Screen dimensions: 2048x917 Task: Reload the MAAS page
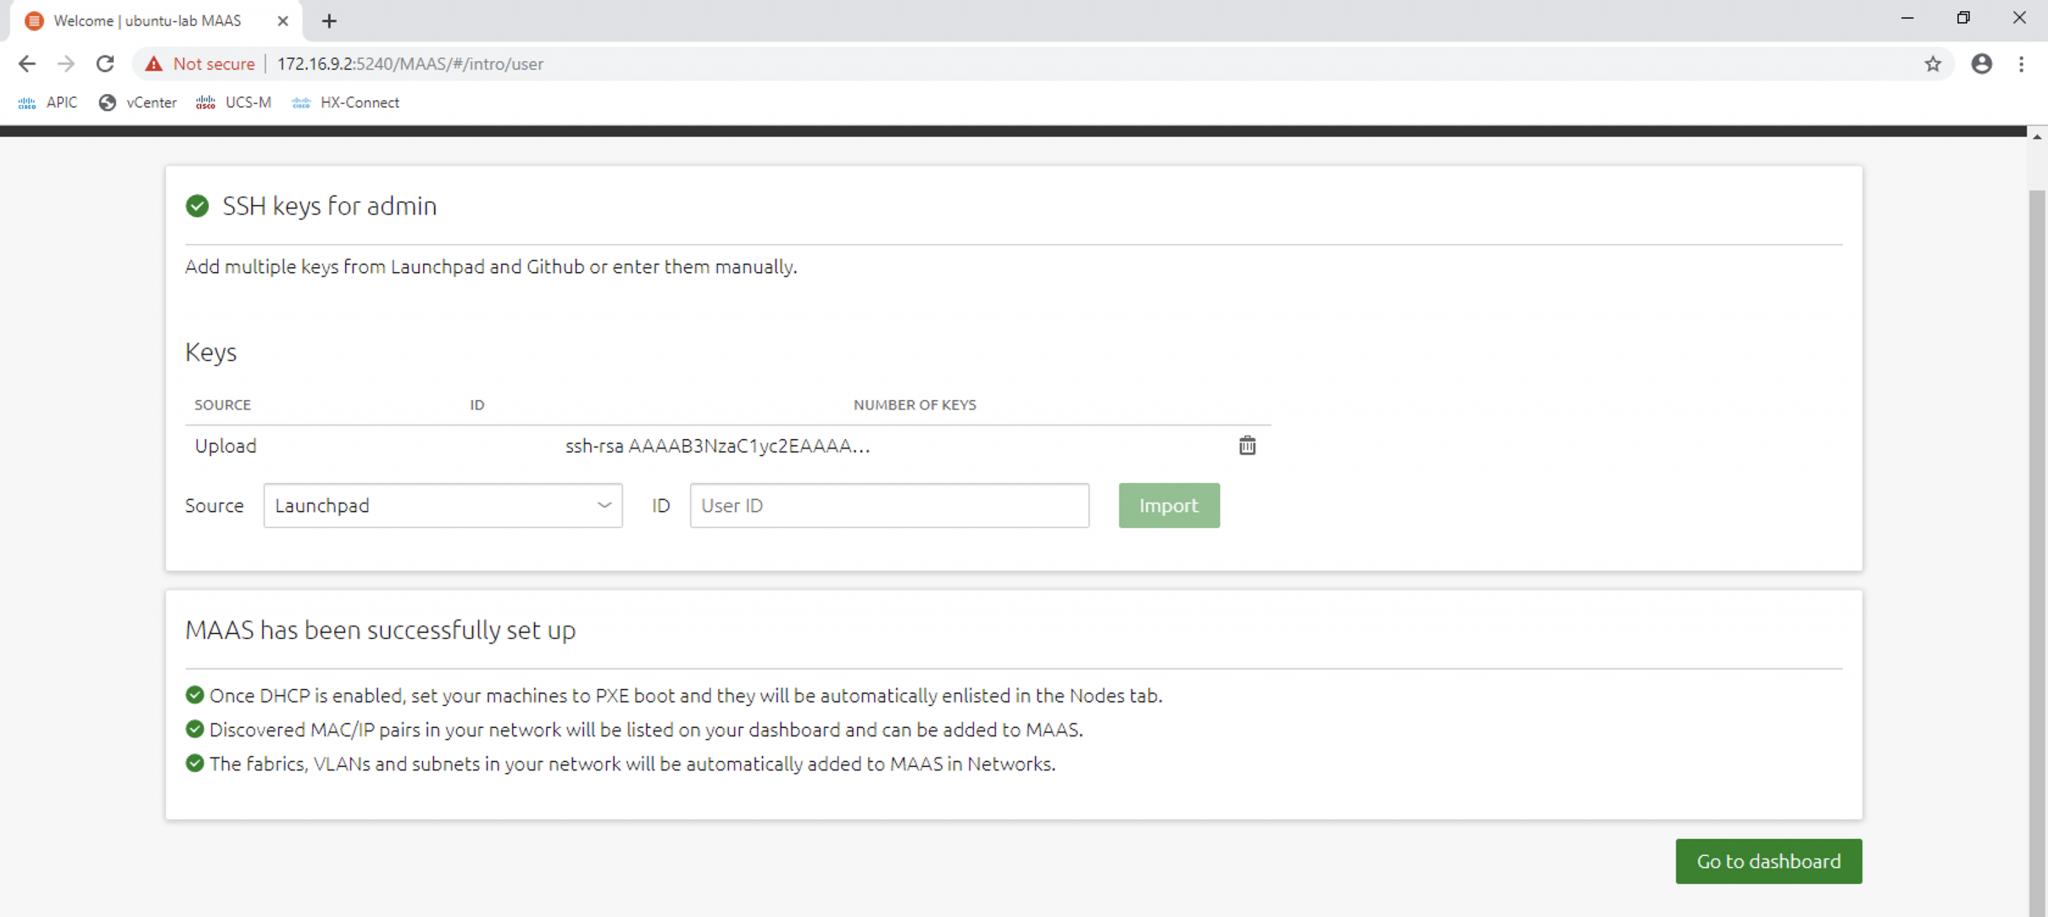click(x=105, y=63)
